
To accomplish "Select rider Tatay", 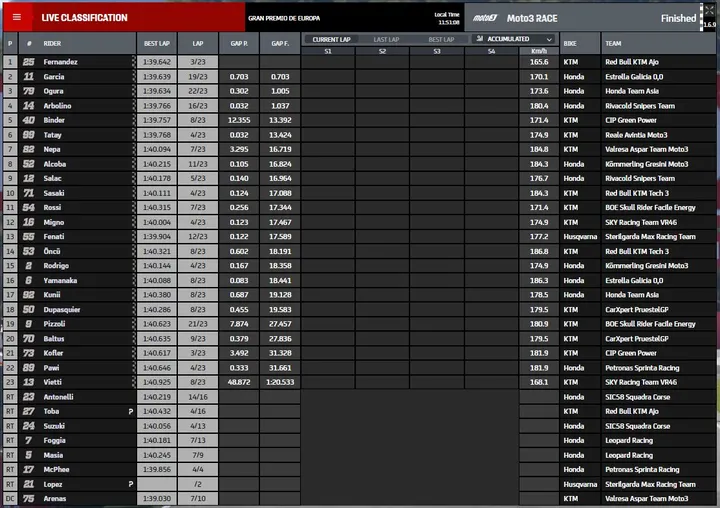I will coord(52,135).
